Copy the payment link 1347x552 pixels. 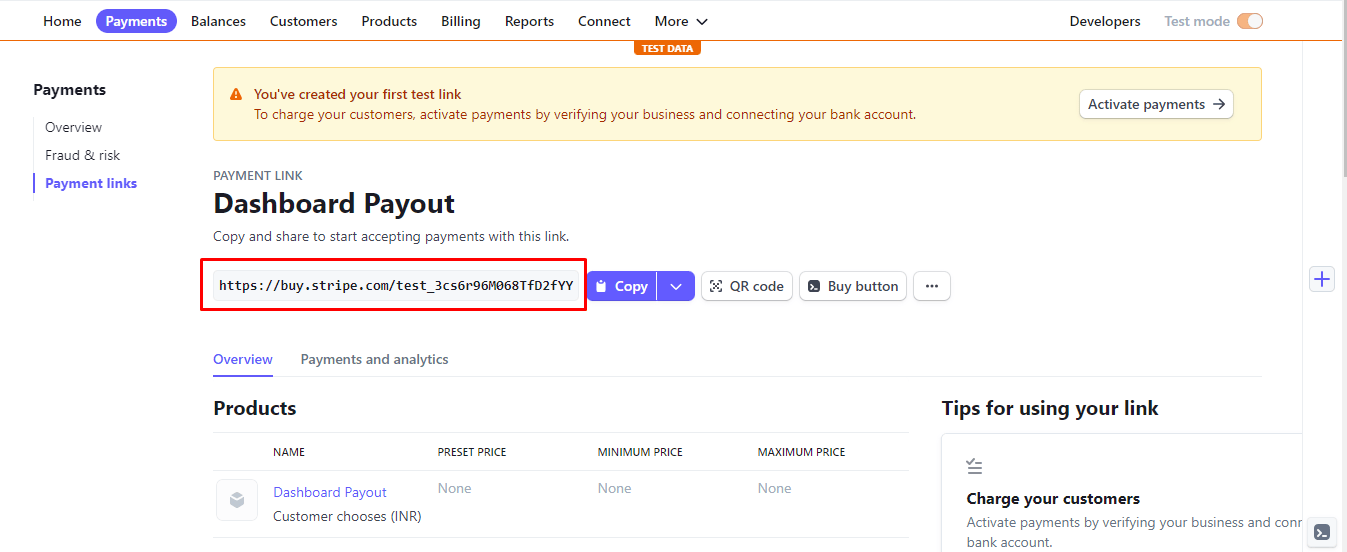click(622, 286)
